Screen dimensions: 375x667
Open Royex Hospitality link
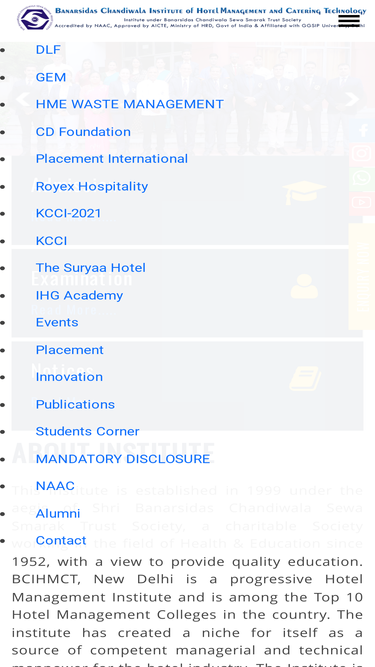point(92,186)
